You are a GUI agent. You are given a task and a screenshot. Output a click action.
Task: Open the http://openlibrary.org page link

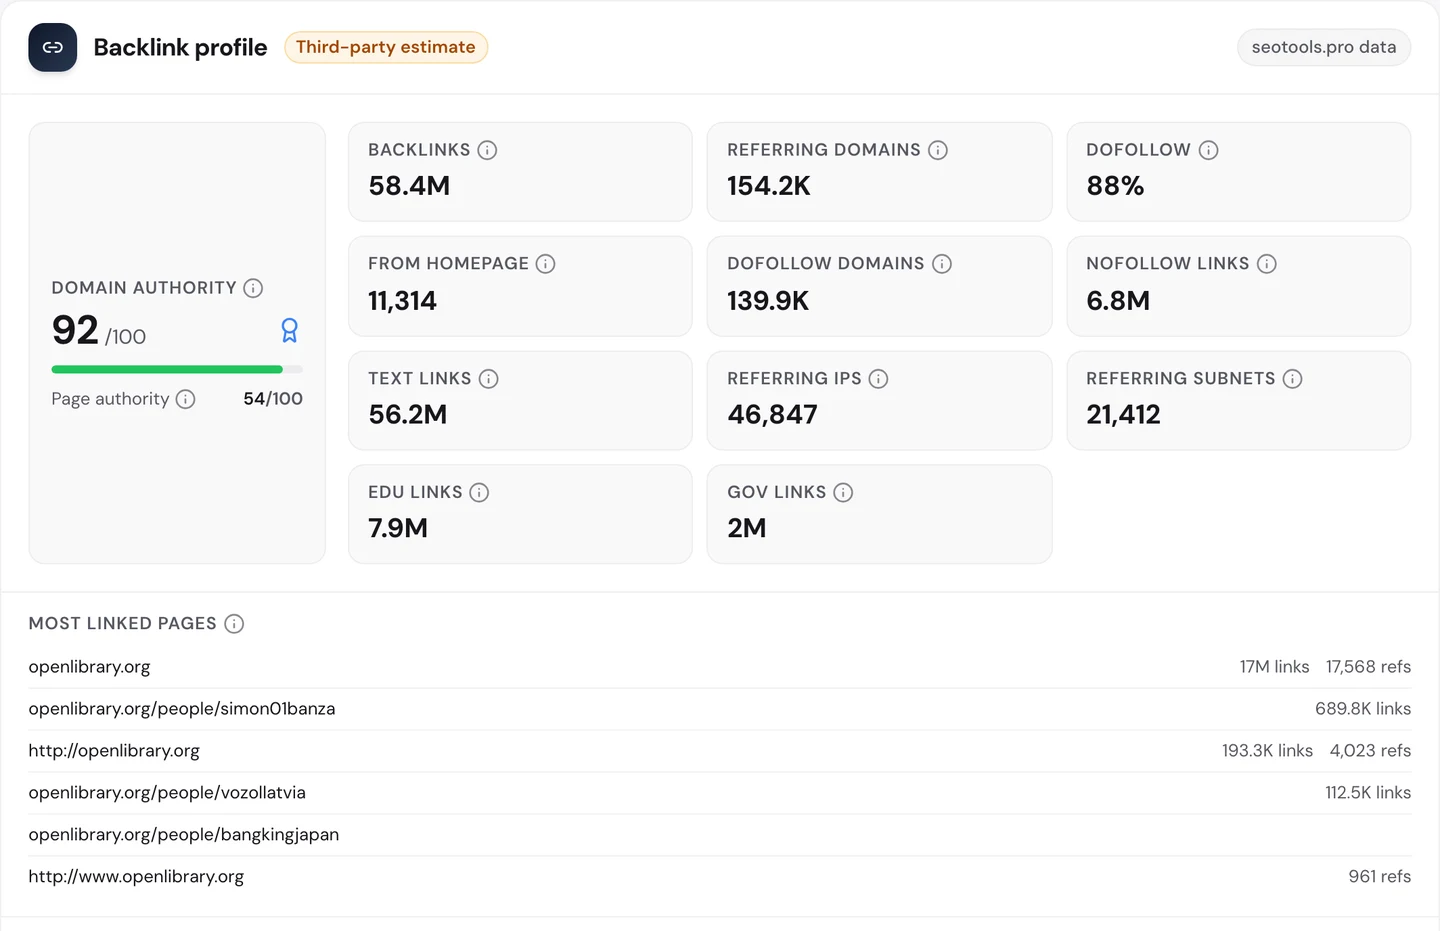pos(114,751)
